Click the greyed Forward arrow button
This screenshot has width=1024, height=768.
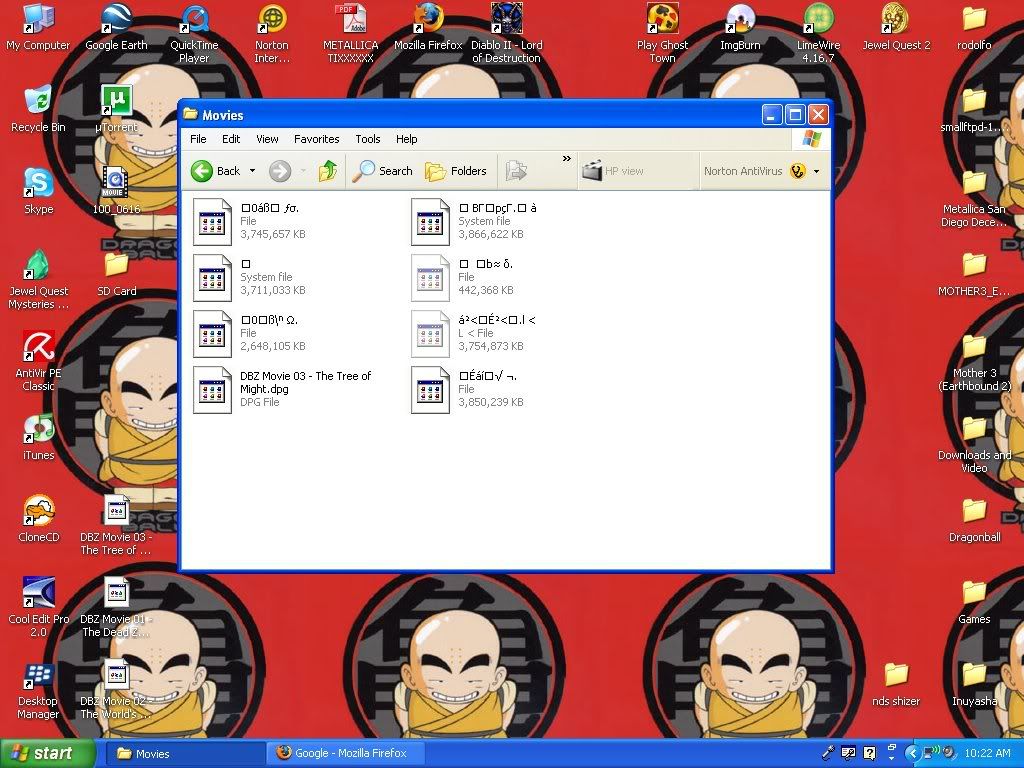280,171
